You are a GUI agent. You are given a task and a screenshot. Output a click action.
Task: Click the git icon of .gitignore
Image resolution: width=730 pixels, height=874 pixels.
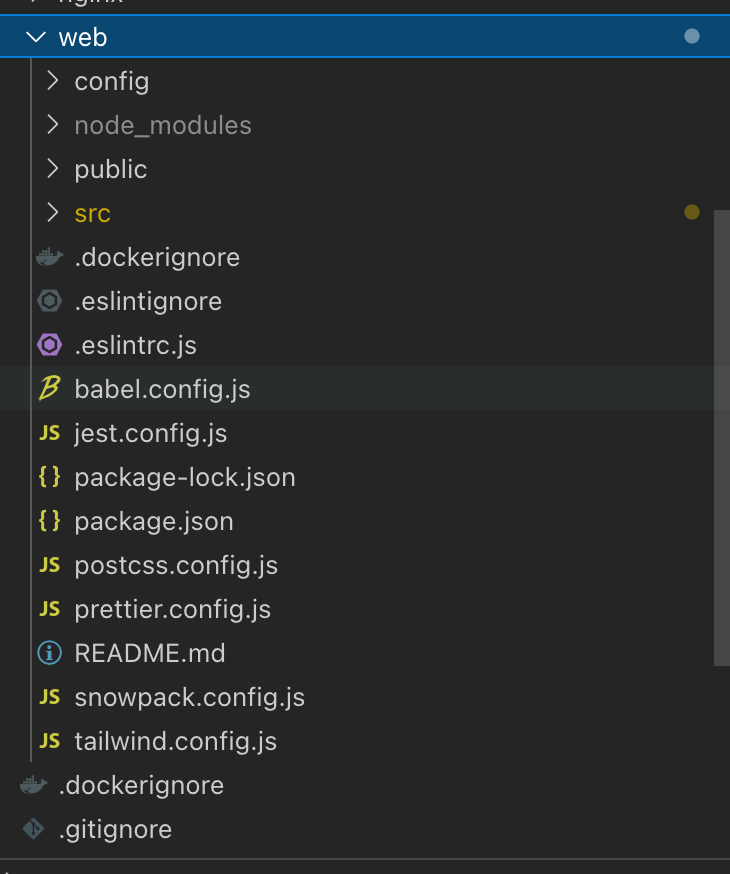(x=33, y=829)
